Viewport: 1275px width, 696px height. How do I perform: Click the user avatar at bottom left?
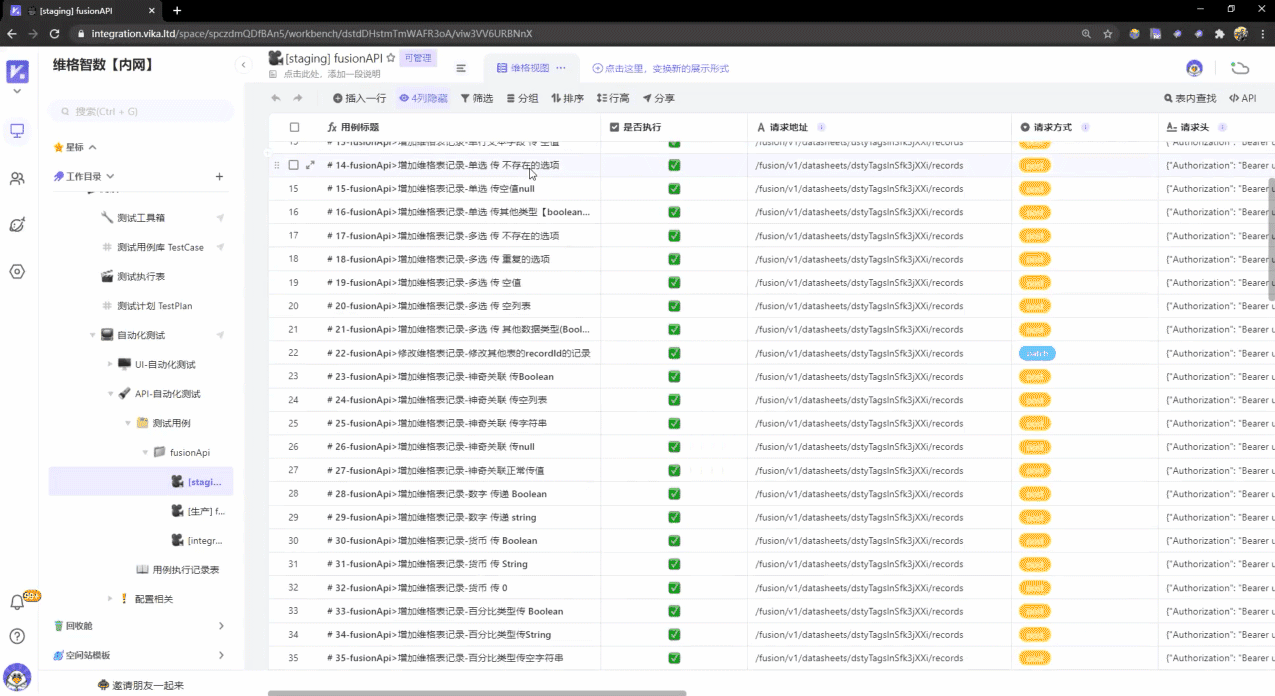pos(17,677)
